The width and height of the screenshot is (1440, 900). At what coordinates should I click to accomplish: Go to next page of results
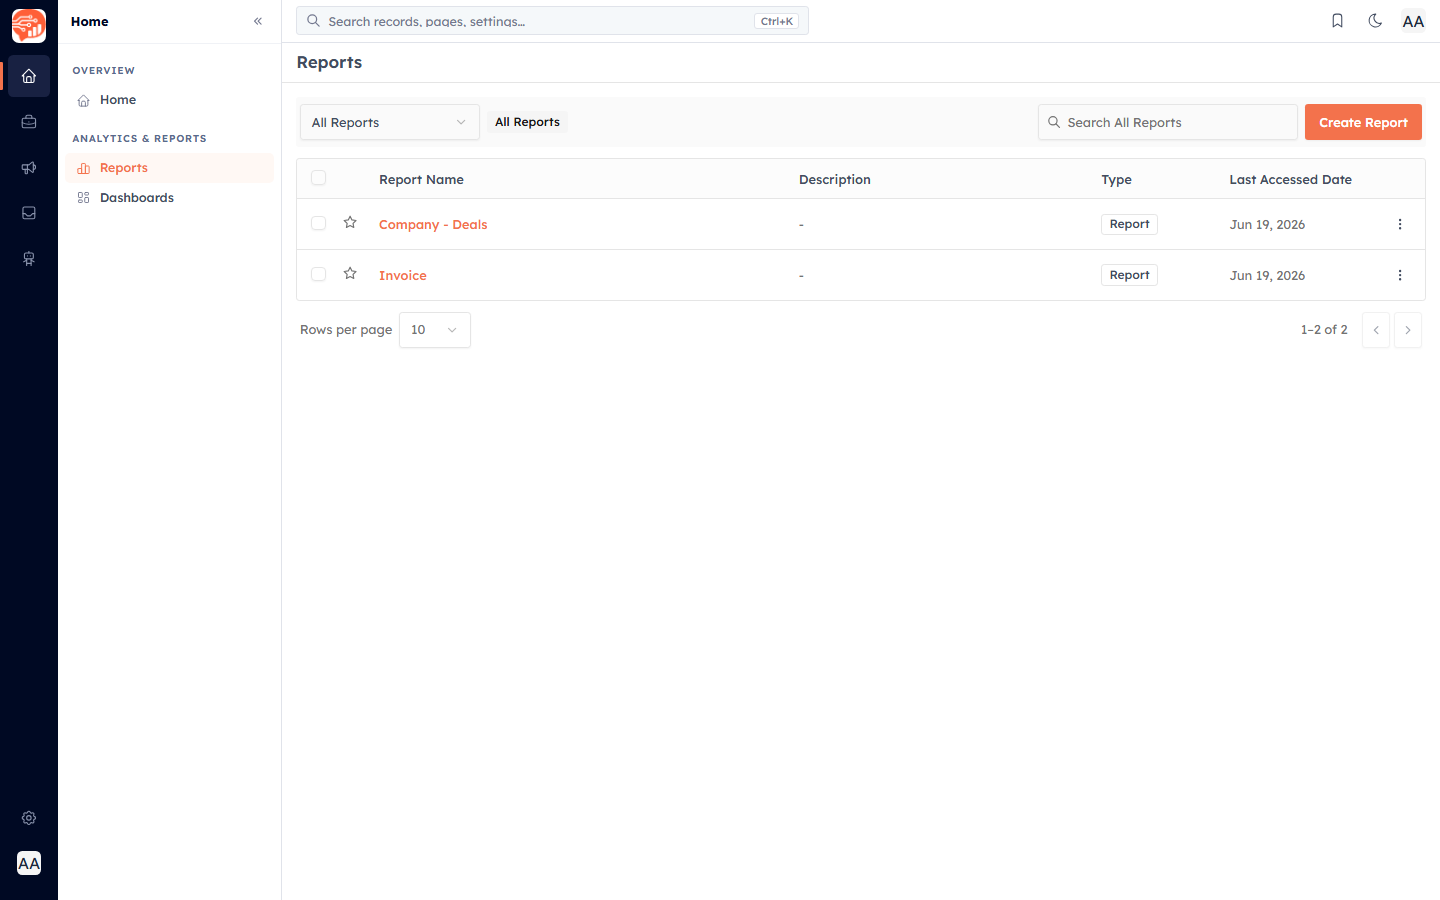(1408, 330)
